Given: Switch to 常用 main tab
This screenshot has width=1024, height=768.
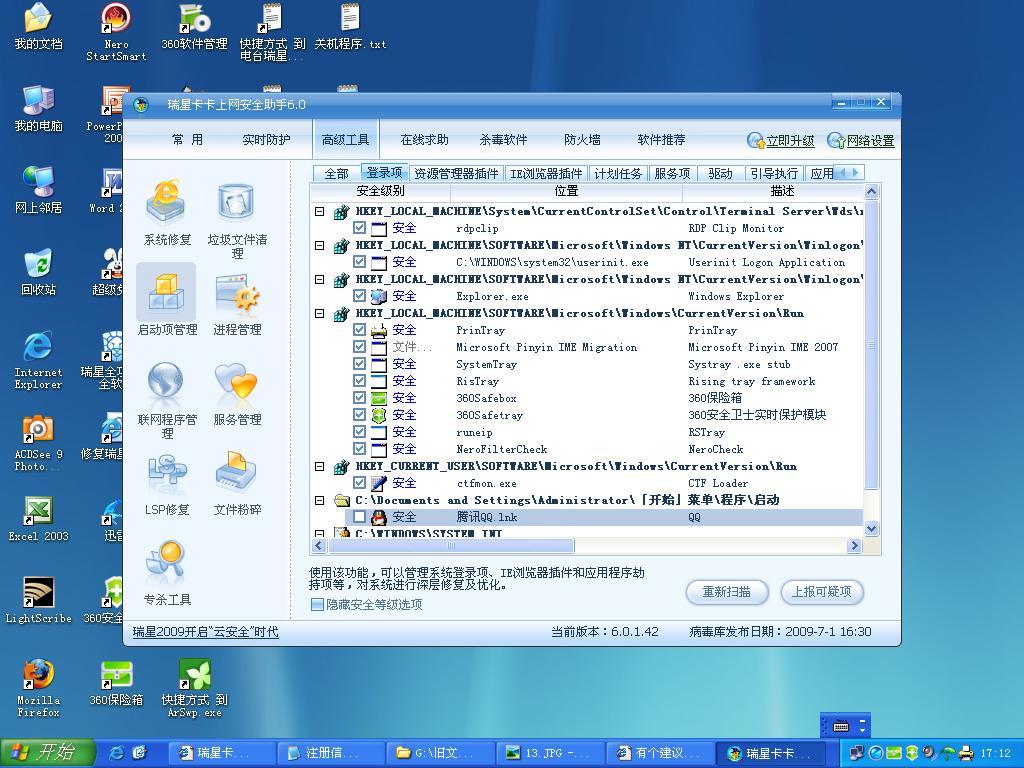Looking at the screenshot, I should [x=187, y=140].
